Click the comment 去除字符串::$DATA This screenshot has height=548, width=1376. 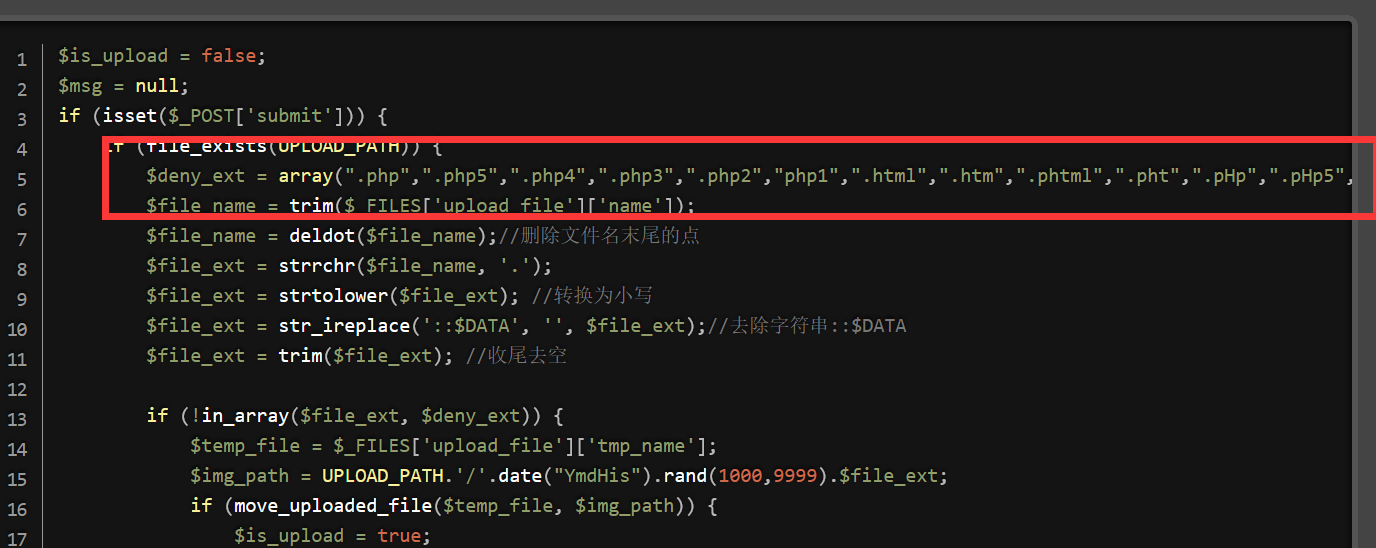click(x=807, y=326)
